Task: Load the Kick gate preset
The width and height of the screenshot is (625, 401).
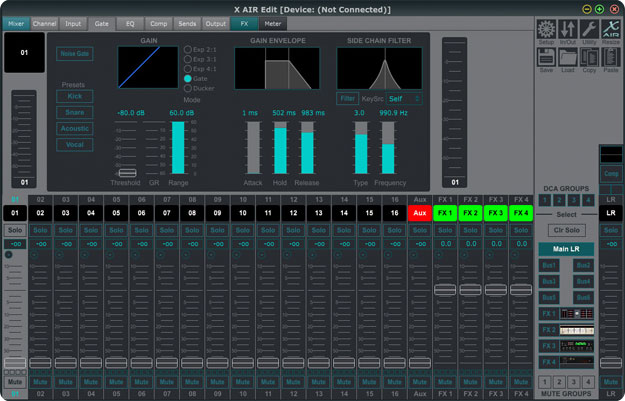Action: pyautogui.click(x=75, y=96)
